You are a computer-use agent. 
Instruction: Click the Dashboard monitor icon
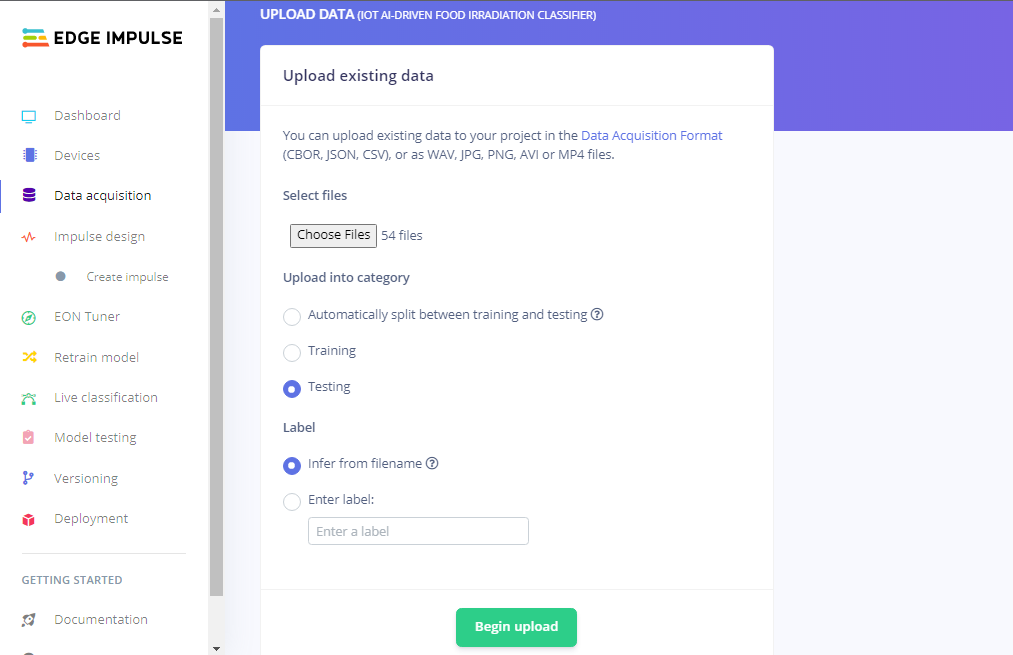click(x=29, y=116)
